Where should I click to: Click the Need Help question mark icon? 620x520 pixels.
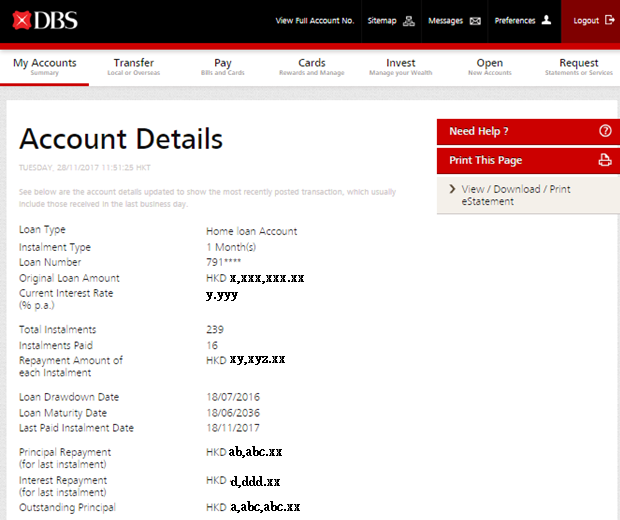604,132
